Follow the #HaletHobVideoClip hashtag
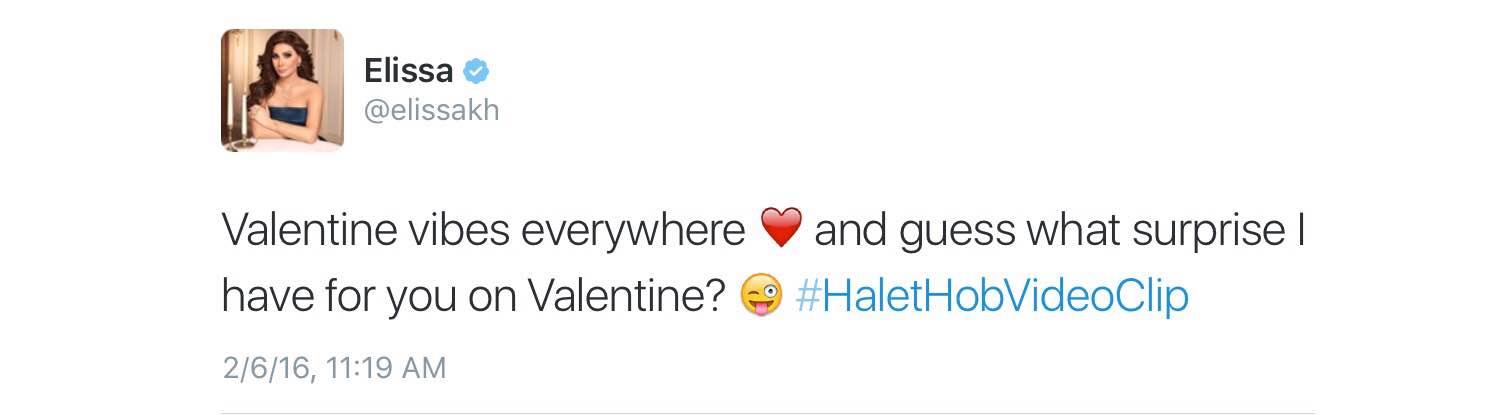Viewport: 1501px width, 415px height. (x=992, y=297)
